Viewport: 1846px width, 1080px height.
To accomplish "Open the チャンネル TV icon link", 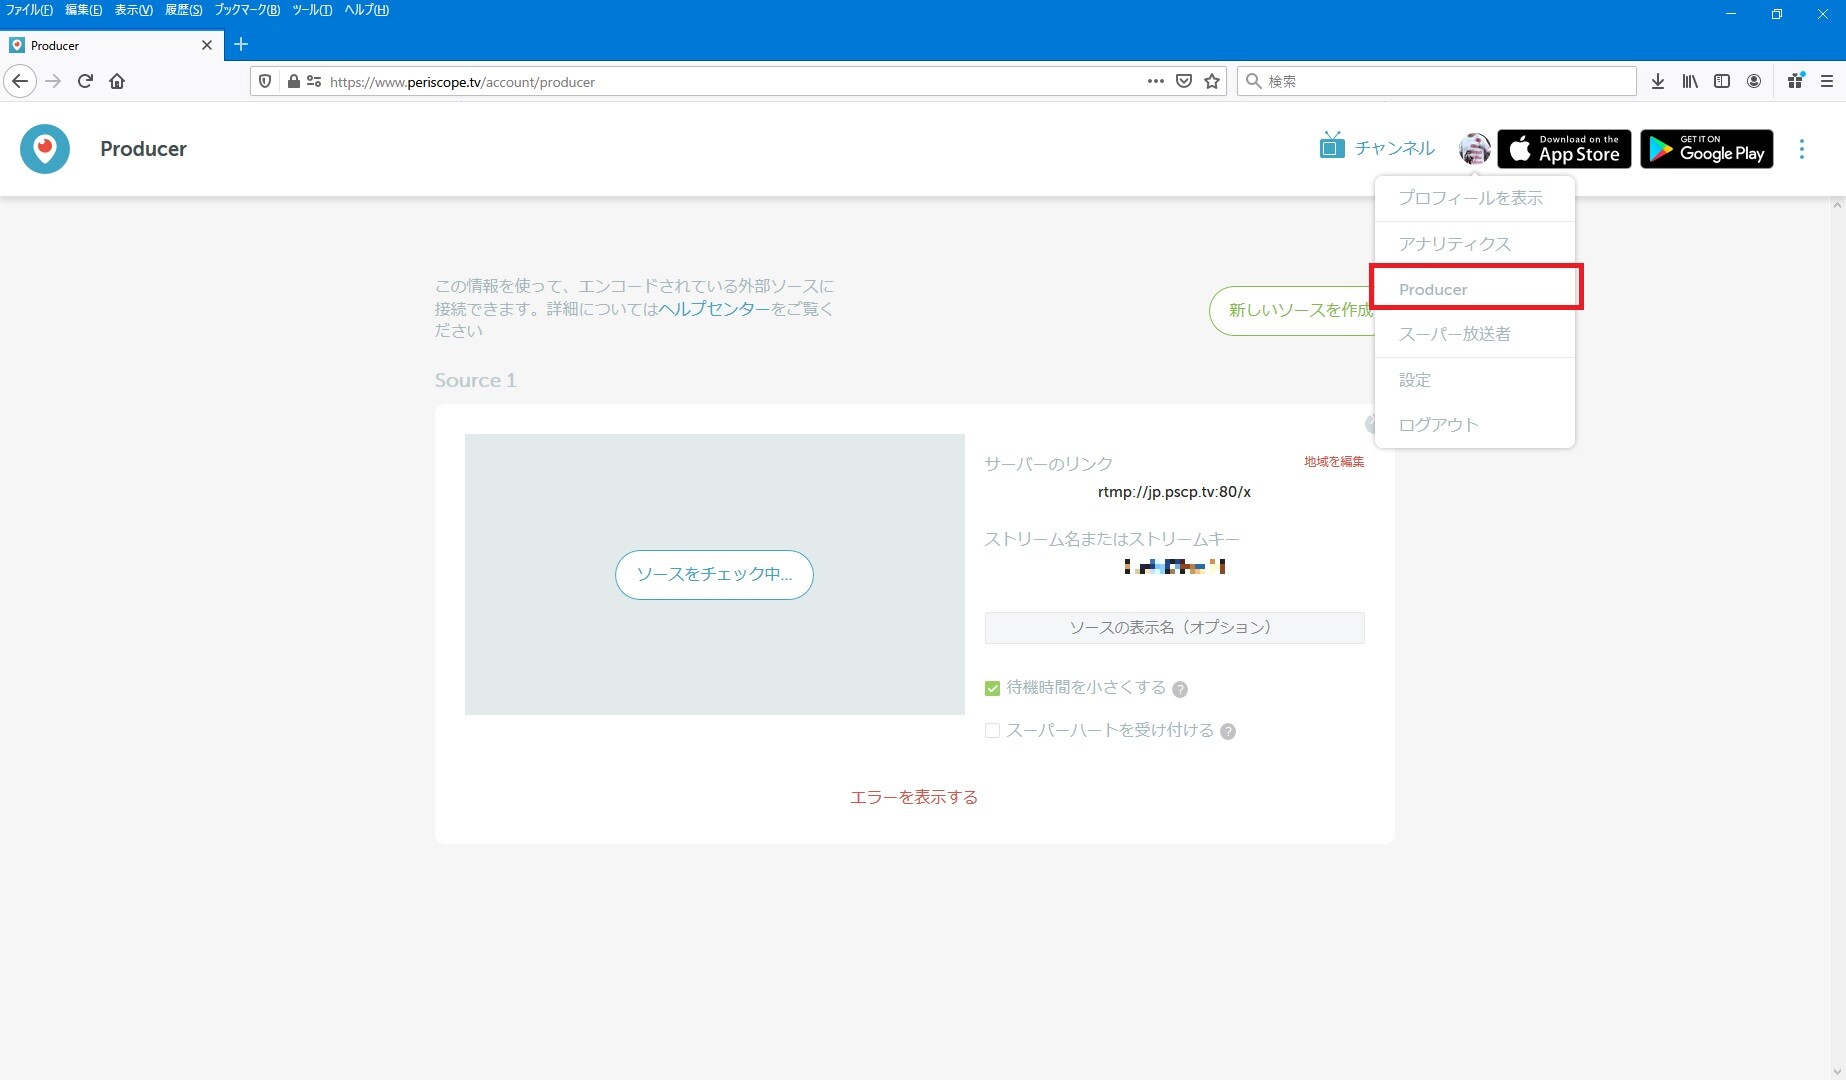I will [1376, 148].
